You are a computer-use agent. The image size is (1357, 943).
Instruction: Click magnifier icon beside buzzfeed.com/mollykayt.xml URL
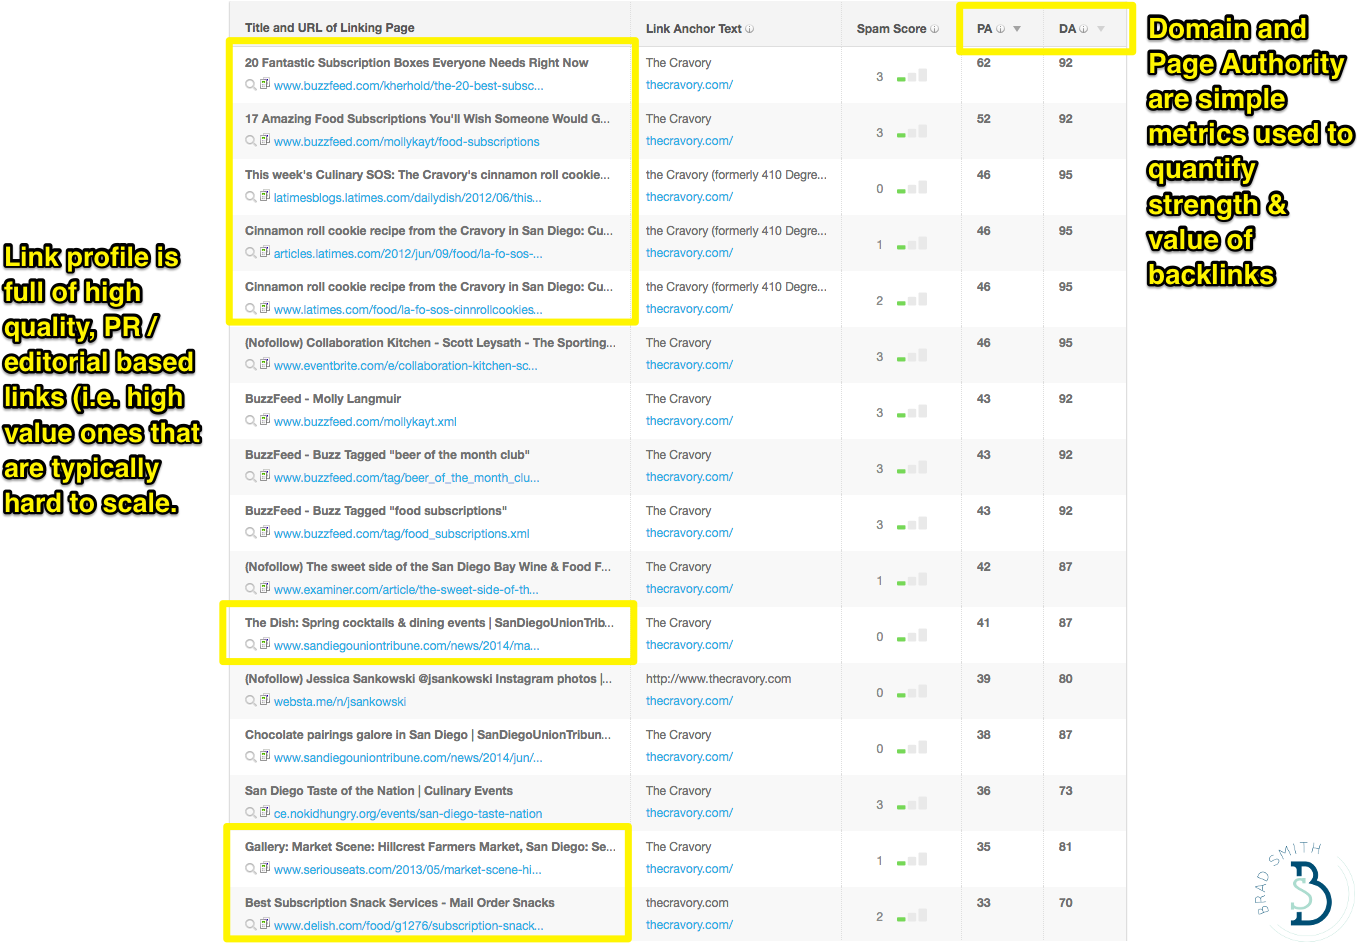pos(251,421)
